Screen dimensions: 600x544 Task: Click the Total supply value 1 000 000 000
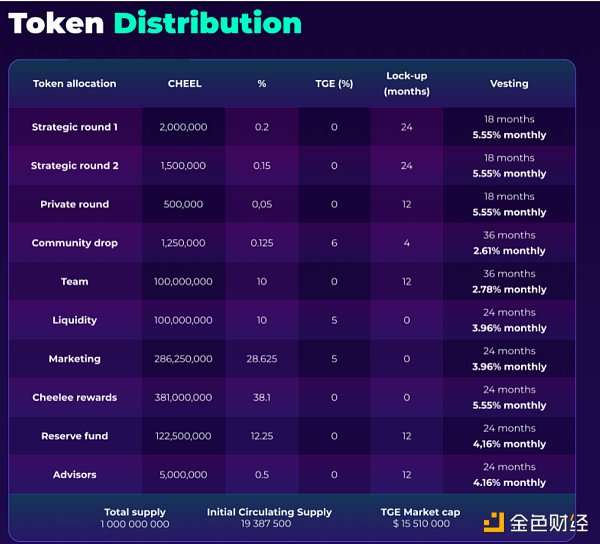point(135,525)
